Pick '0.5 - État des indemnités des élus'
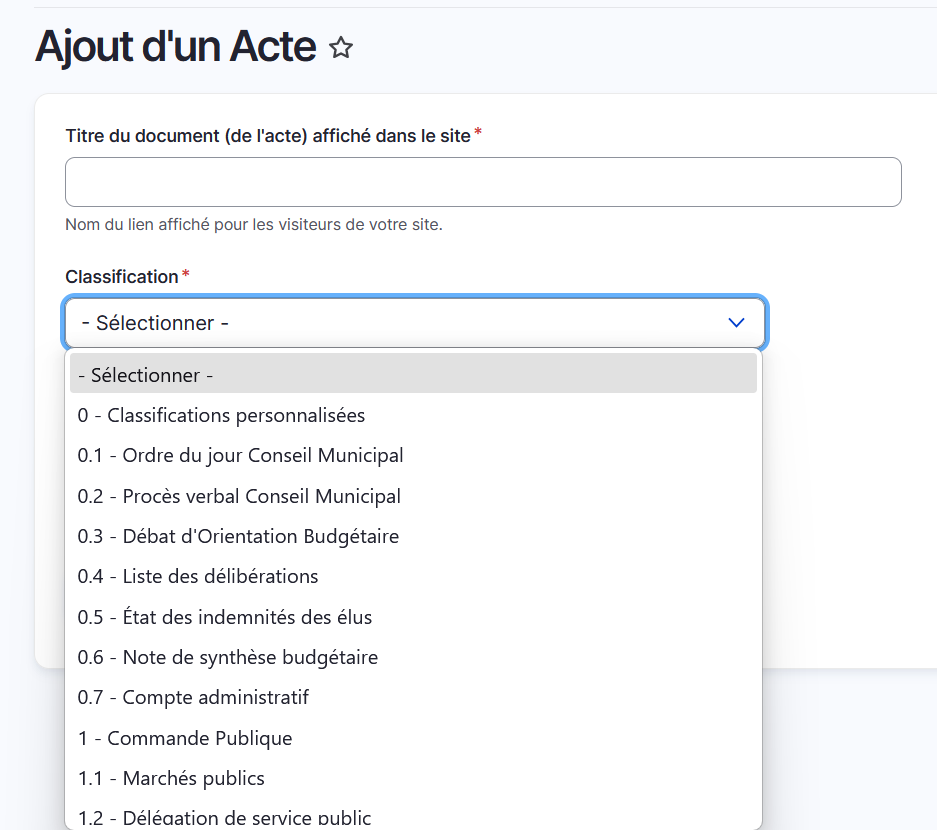This screenshot has width=937, height=830. (225, 617)
